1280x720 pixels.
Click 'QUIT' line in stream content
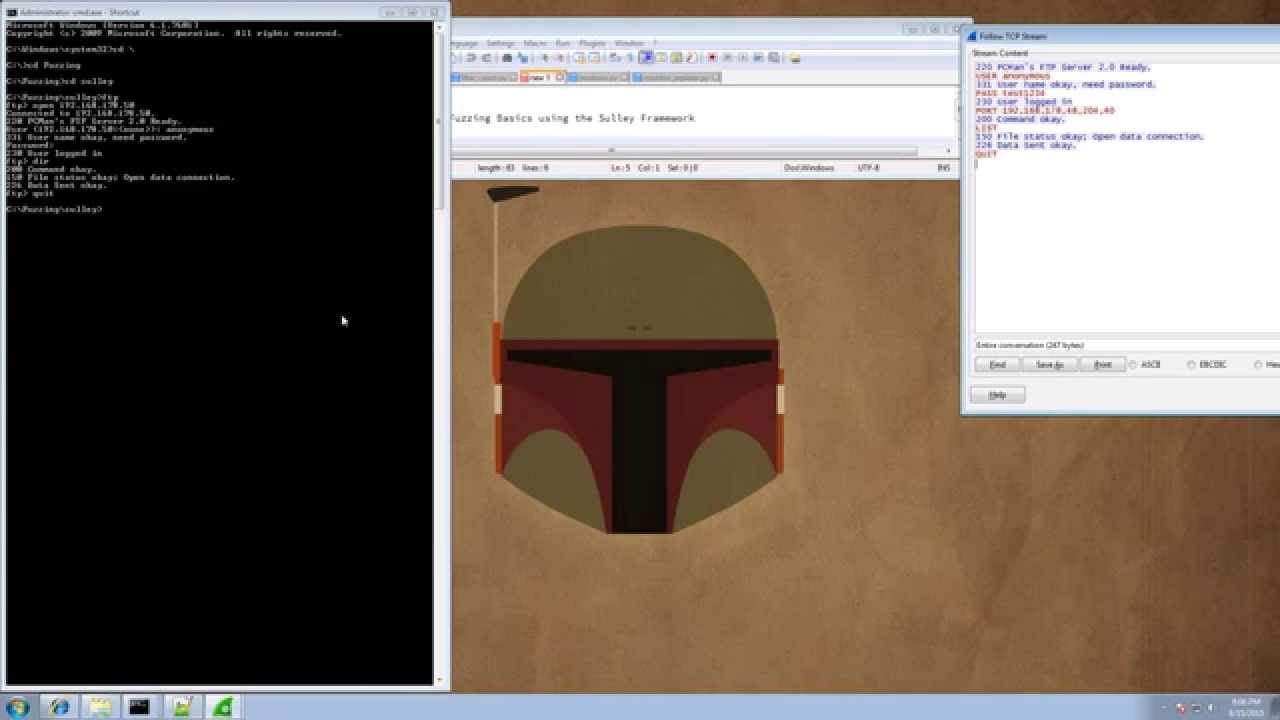pos(986,154)
